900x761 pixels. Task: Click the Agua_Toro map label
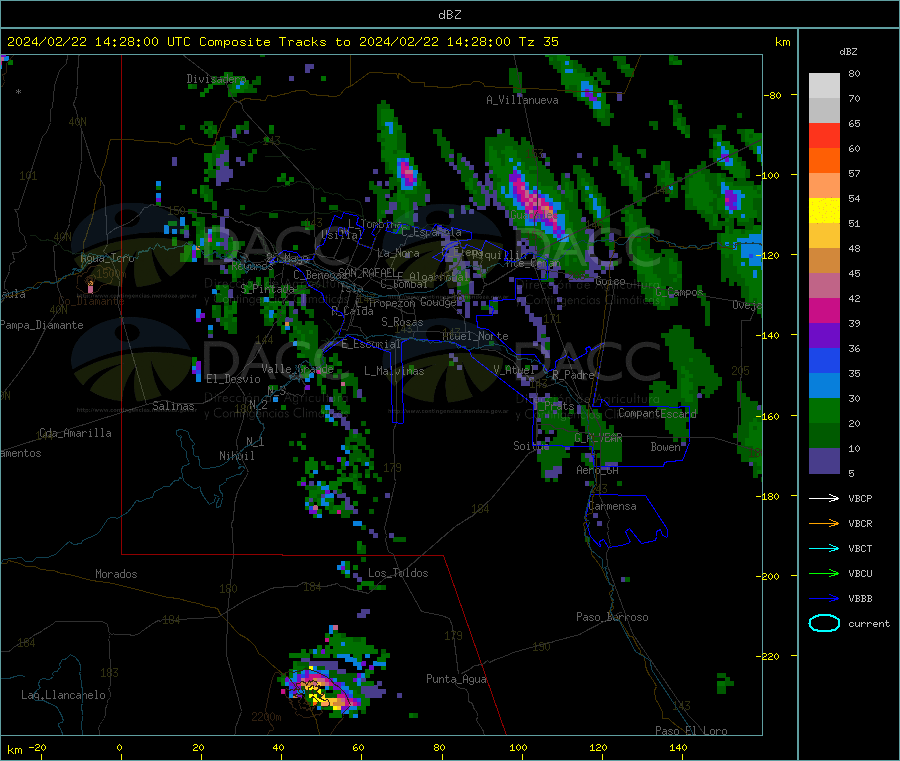(x=107, y=258)
